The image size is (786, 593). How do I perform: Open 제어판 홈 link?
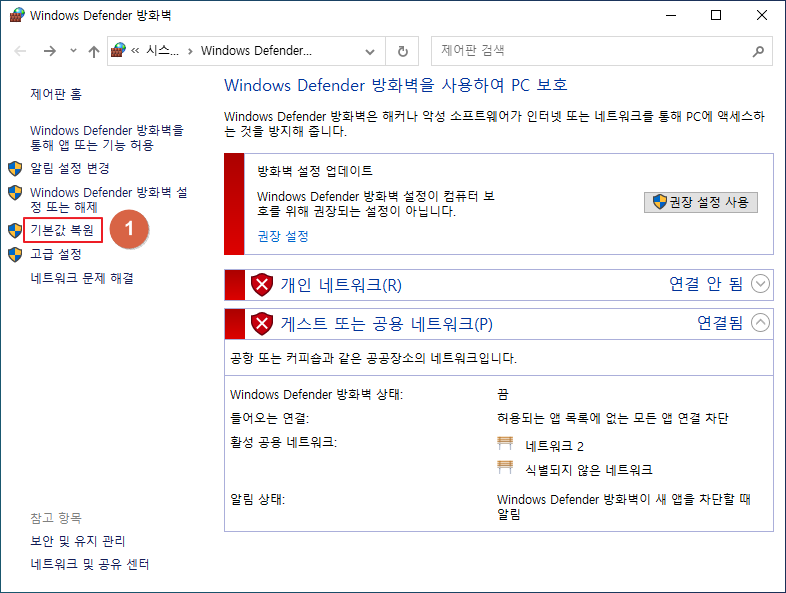tap(56, 94)
